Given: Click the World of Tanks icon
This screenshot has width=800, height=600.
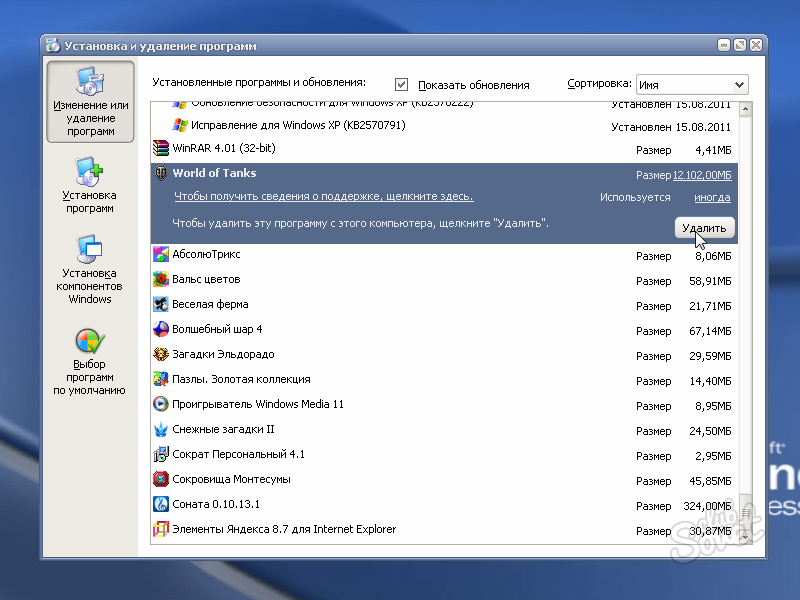Looking at the screenshot, I should coord(161,174).
